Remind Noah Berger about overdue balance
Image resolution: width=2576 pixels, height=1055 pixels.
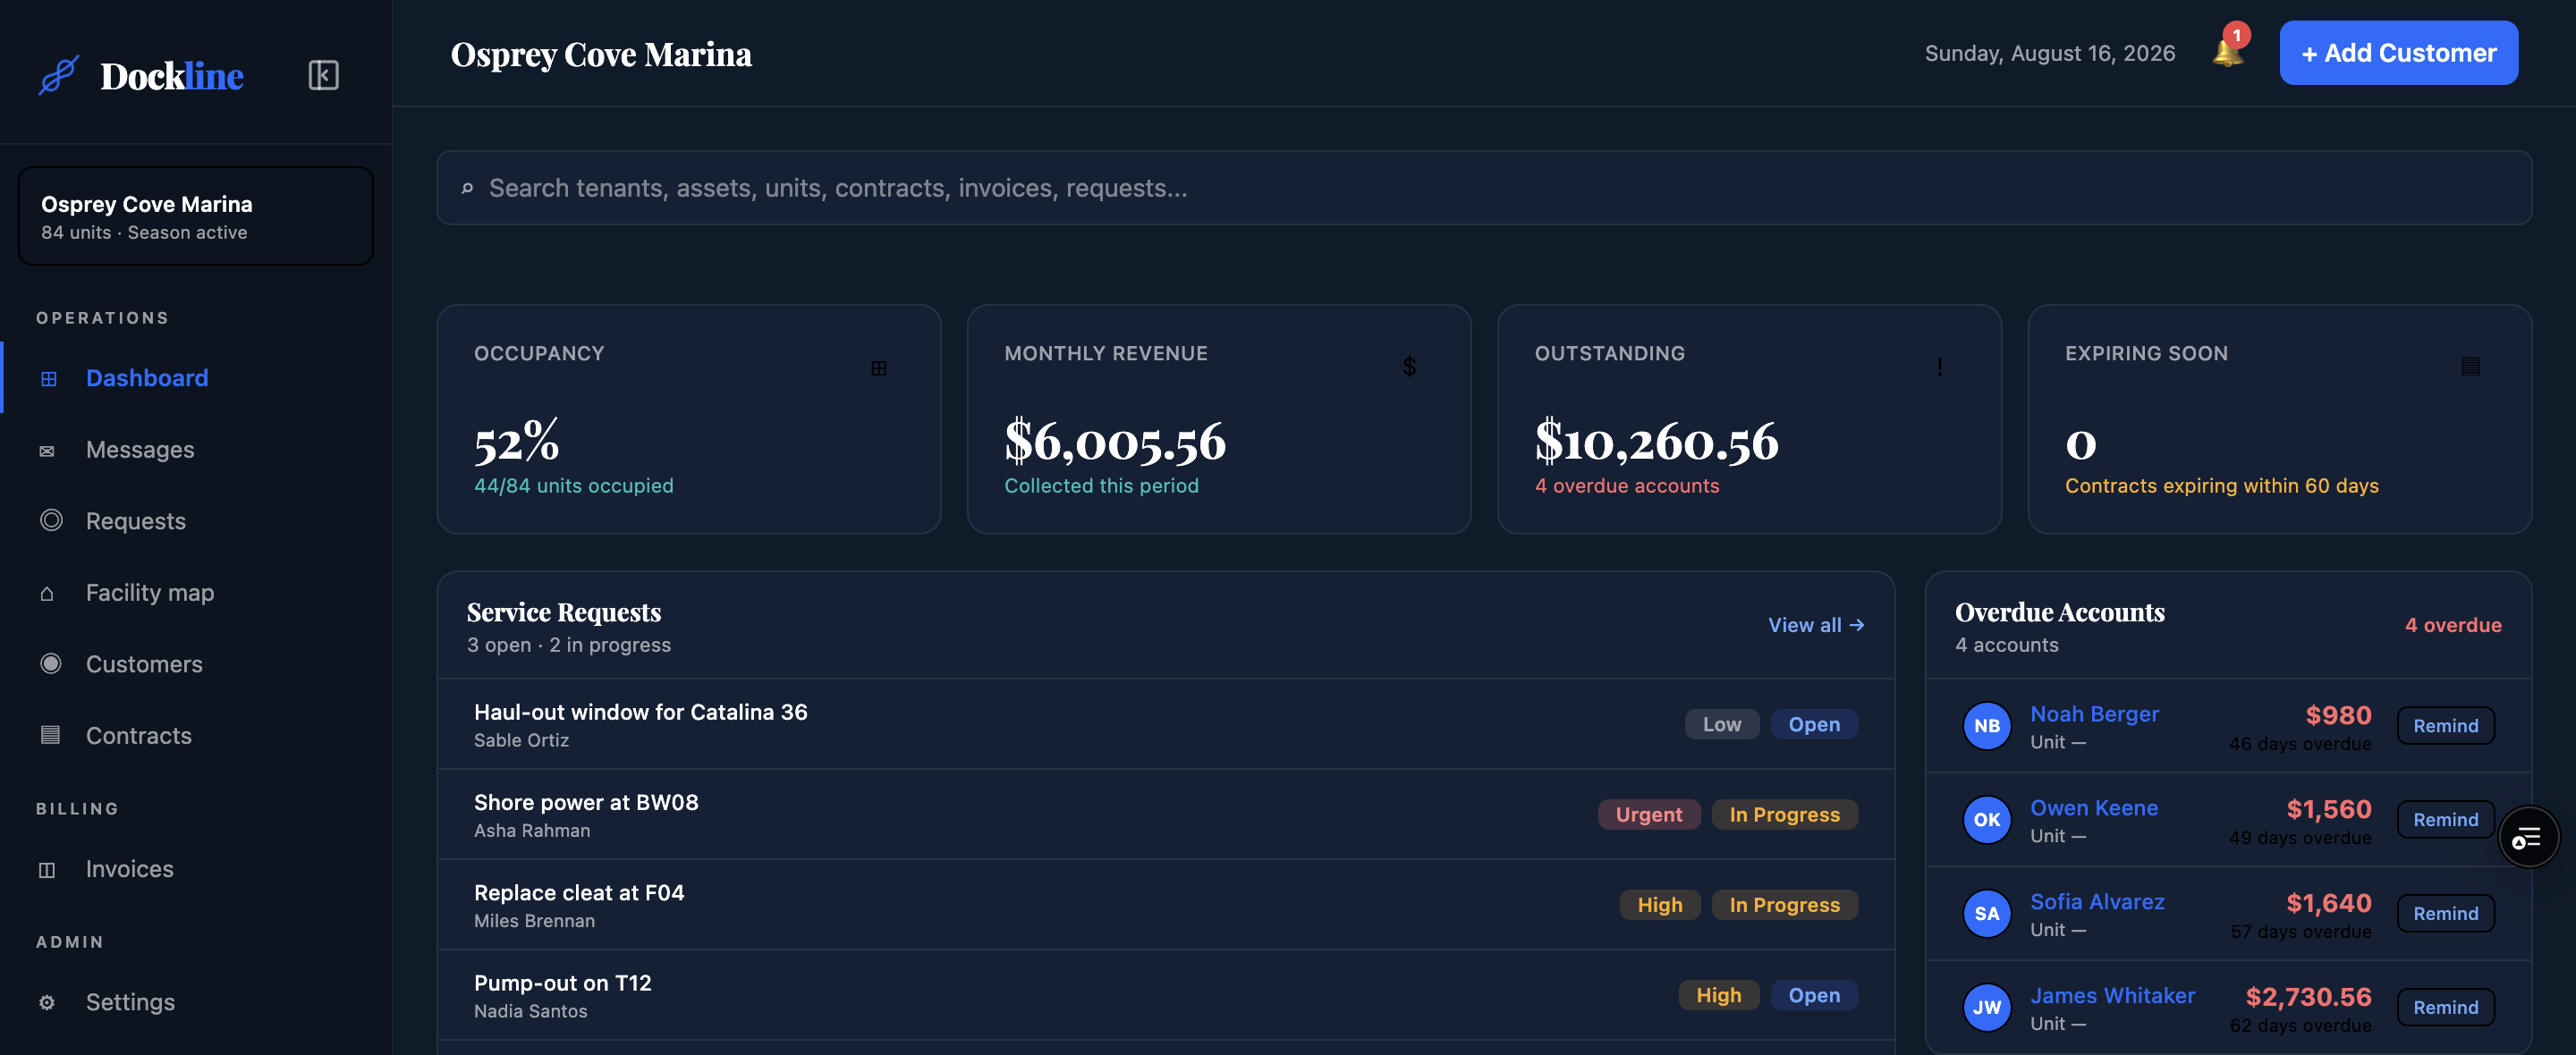point(2445,726)
